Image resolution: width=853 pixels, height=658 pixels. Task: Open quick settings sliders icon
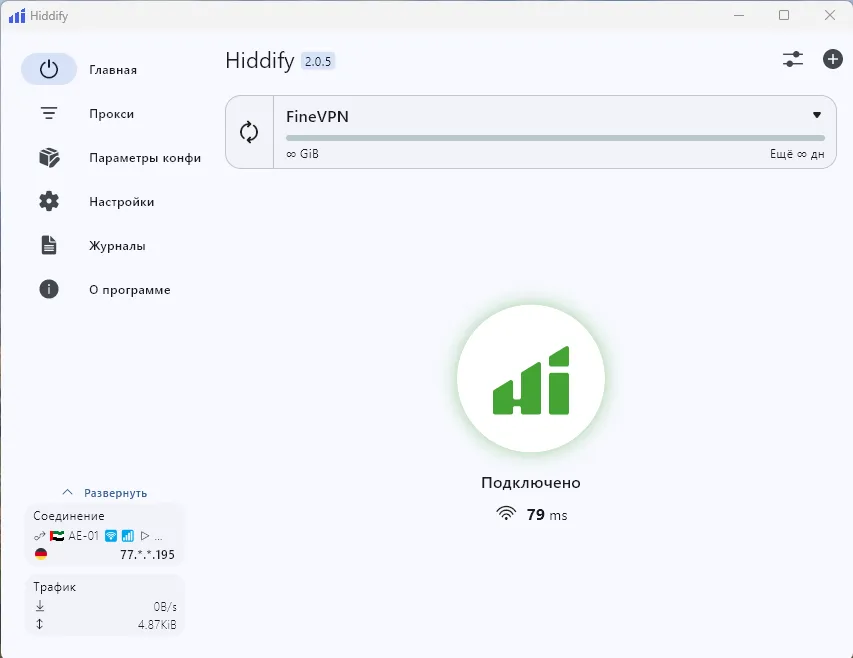click(792, 60)
